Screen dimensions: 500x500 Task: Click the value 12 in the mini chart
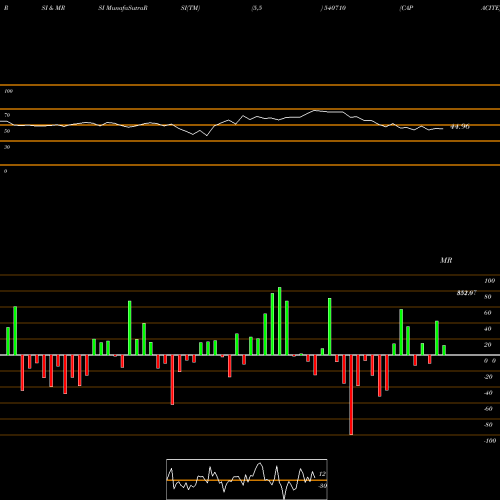[x=322, y=474]
